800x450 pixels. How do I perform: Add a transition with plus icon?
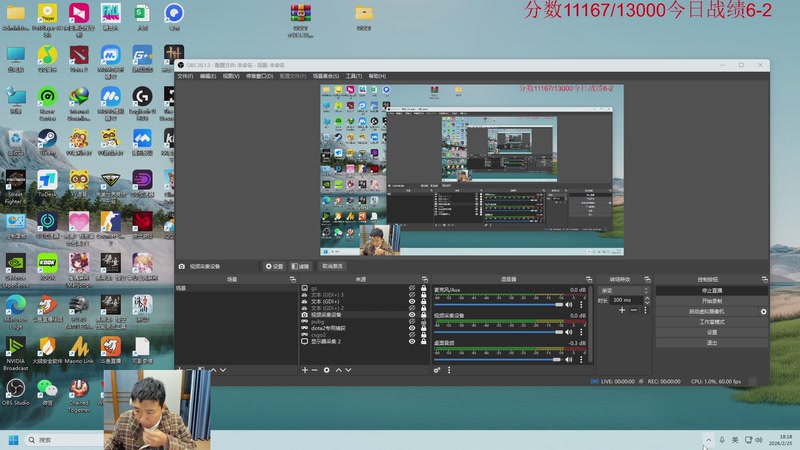(x=622, y=310)
